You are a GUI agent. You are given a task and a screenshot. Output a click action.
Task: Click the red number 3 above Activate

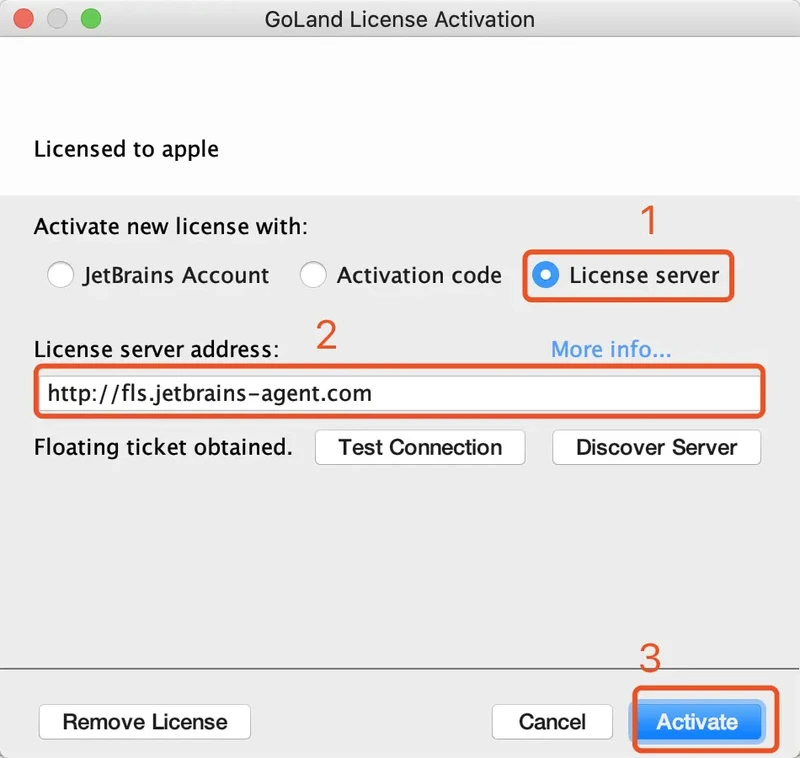pyautogui.click(x=650, y=659)
